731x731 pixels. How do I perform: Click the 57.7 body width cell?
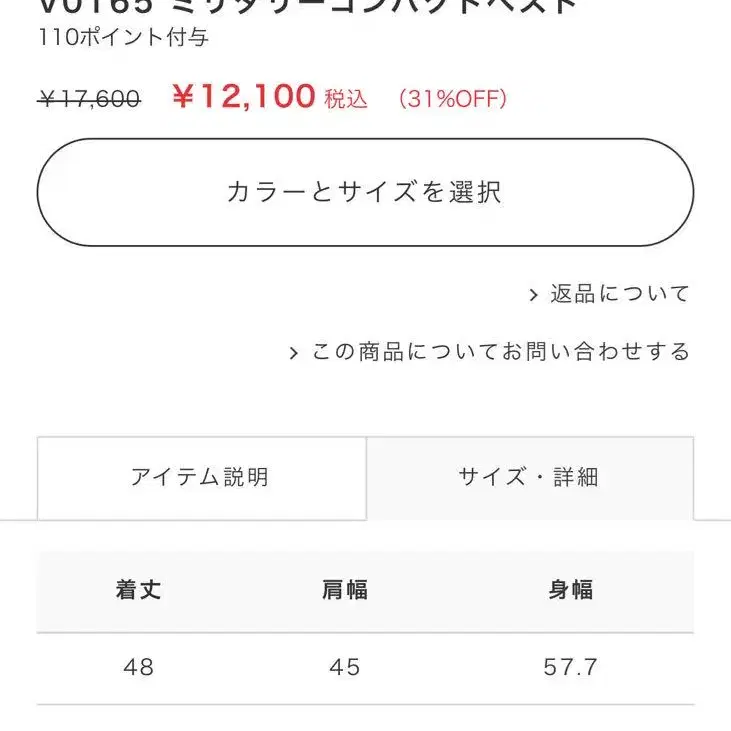point(570,667)
